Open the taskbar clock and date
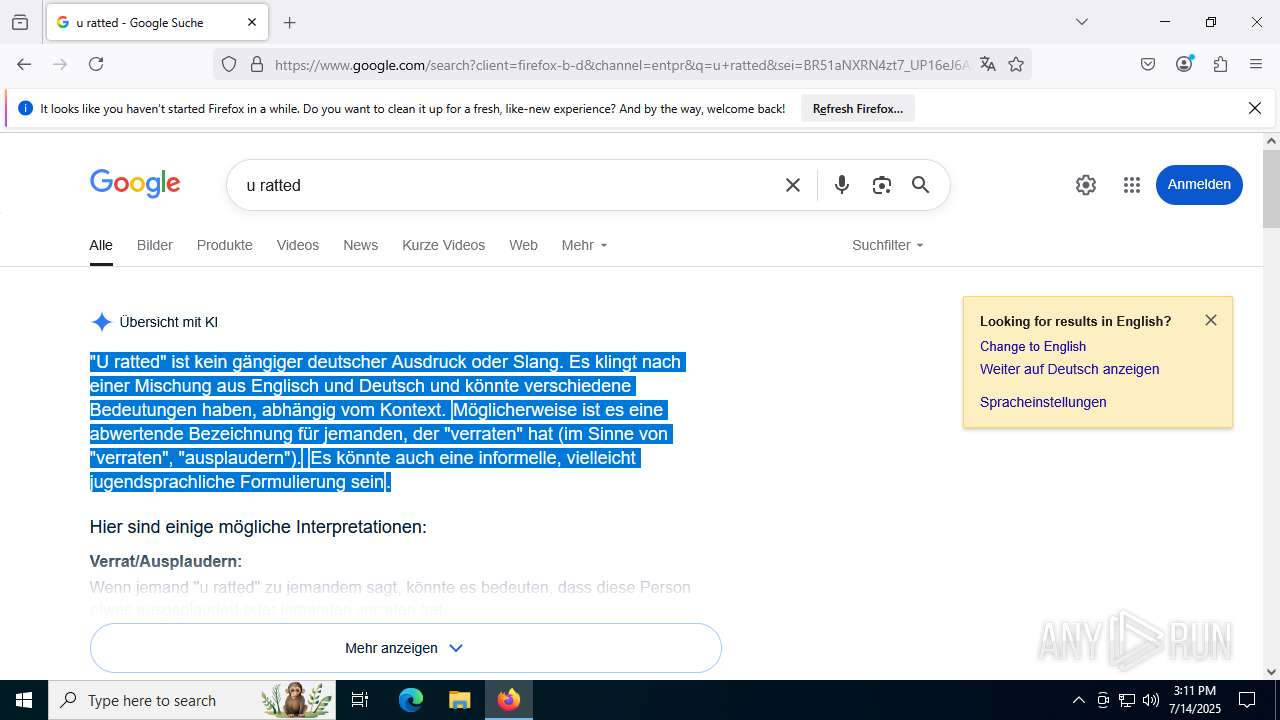The height and width of the screenshot is (720, 1280). (1195, 700)
